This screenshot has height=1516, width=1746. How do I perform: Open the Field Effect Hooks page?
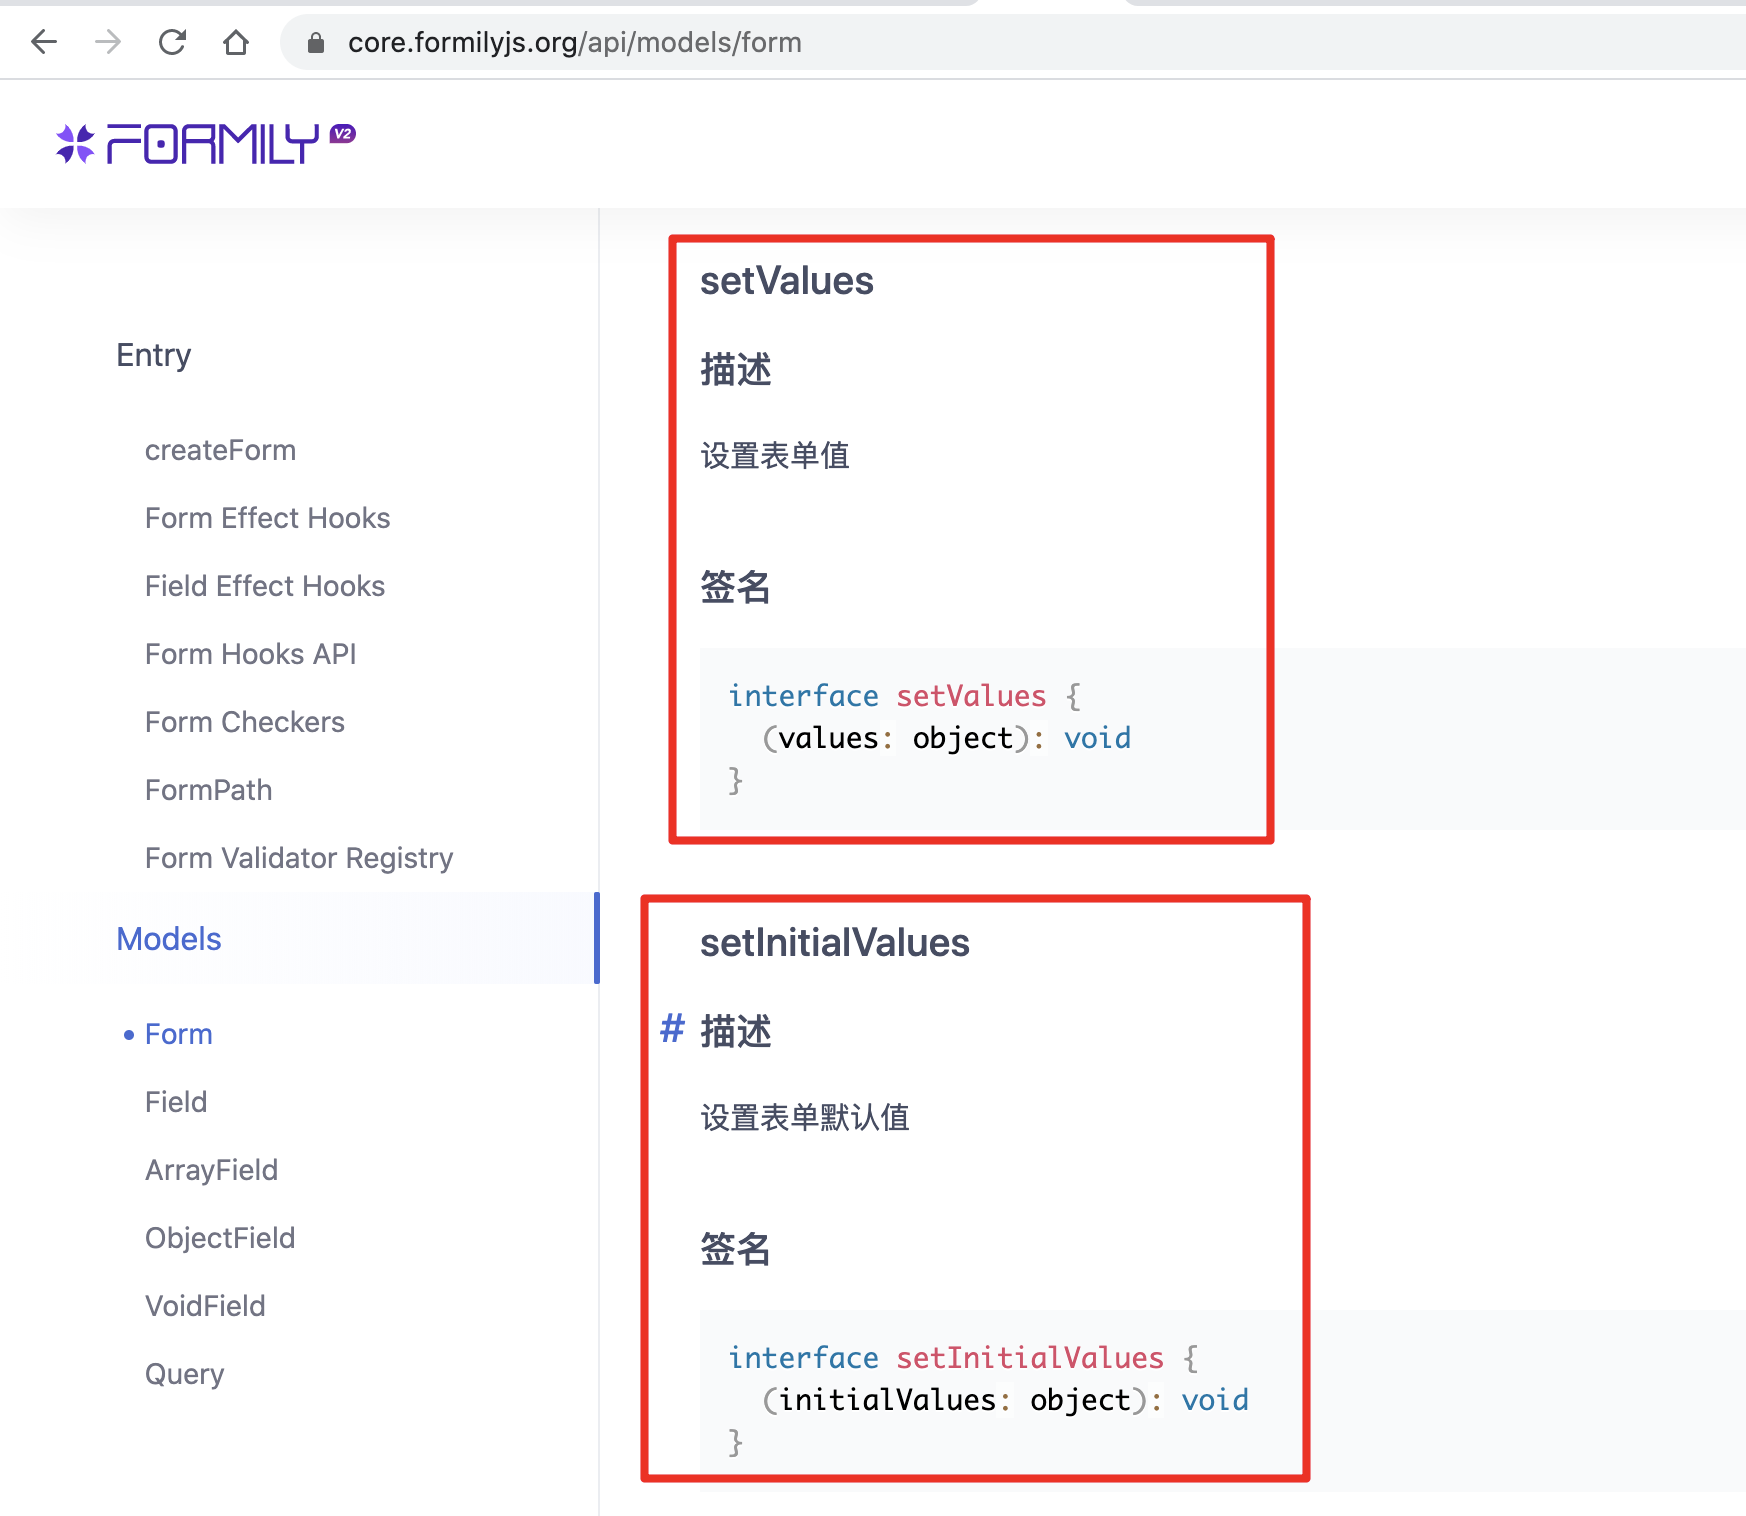(264, 585)
